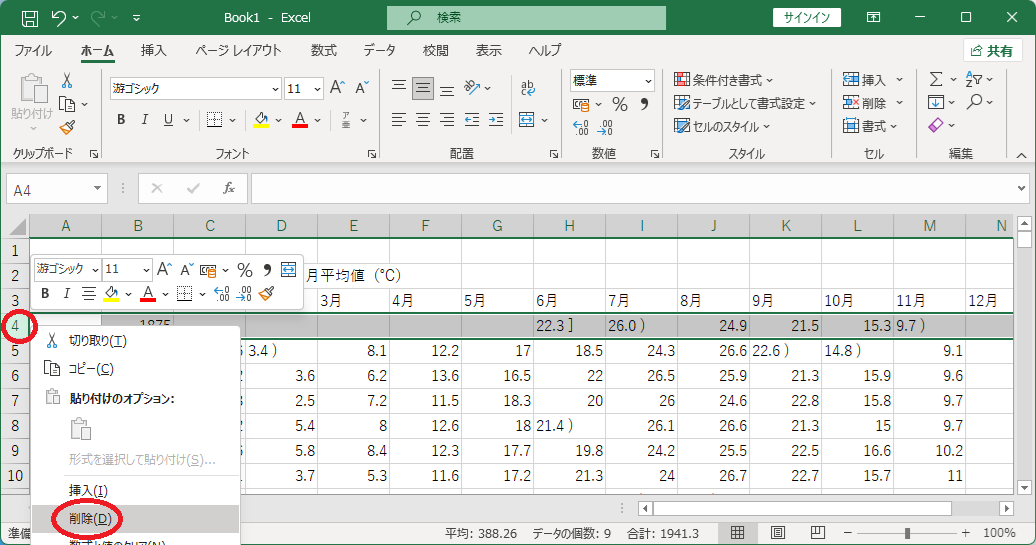Viewport: 1036px width, 545px height.
Task: Click the name box showing A4
Action: coord(56,190)
